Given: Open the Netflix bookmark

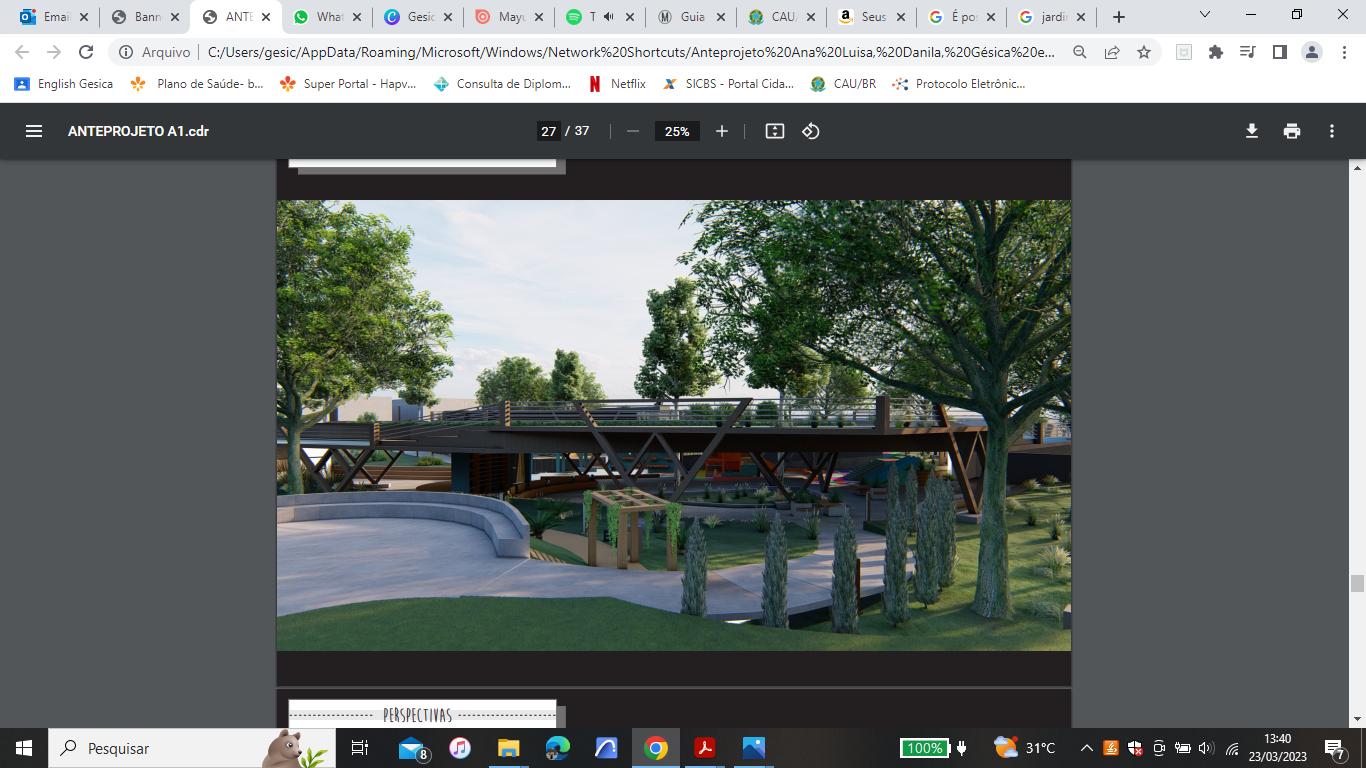Looking at the screenshot, I should 617,84.
